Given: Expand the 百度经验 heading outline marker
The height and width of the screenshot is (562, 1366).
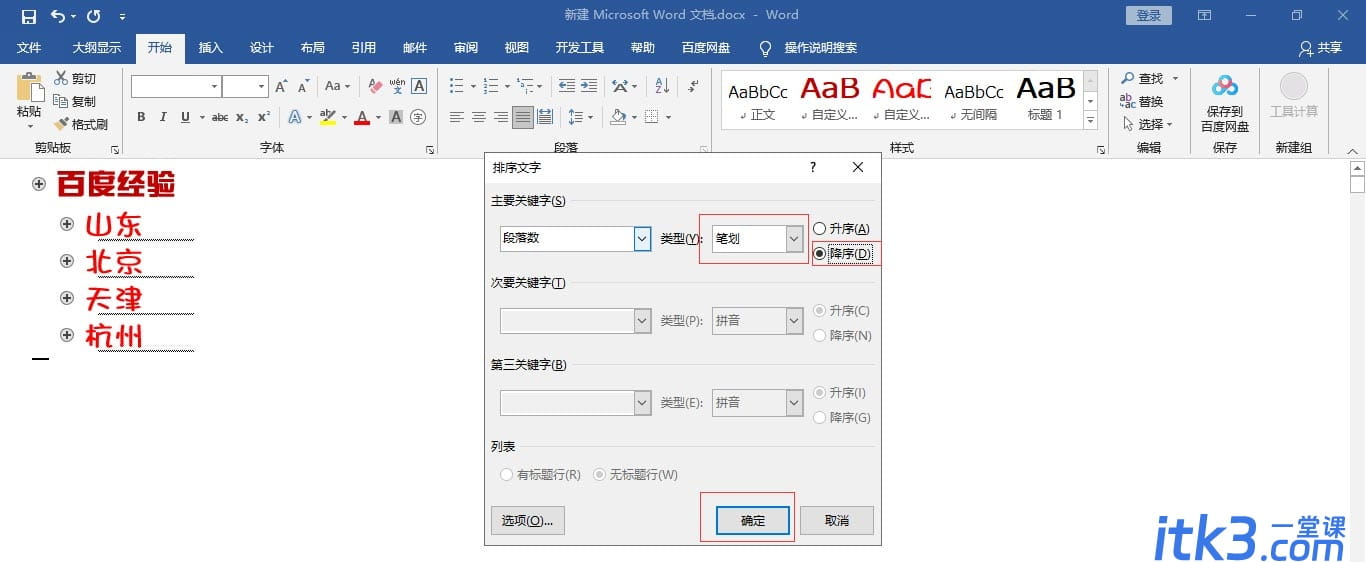Looking at the screenshot, I should [x=39, y=184].
